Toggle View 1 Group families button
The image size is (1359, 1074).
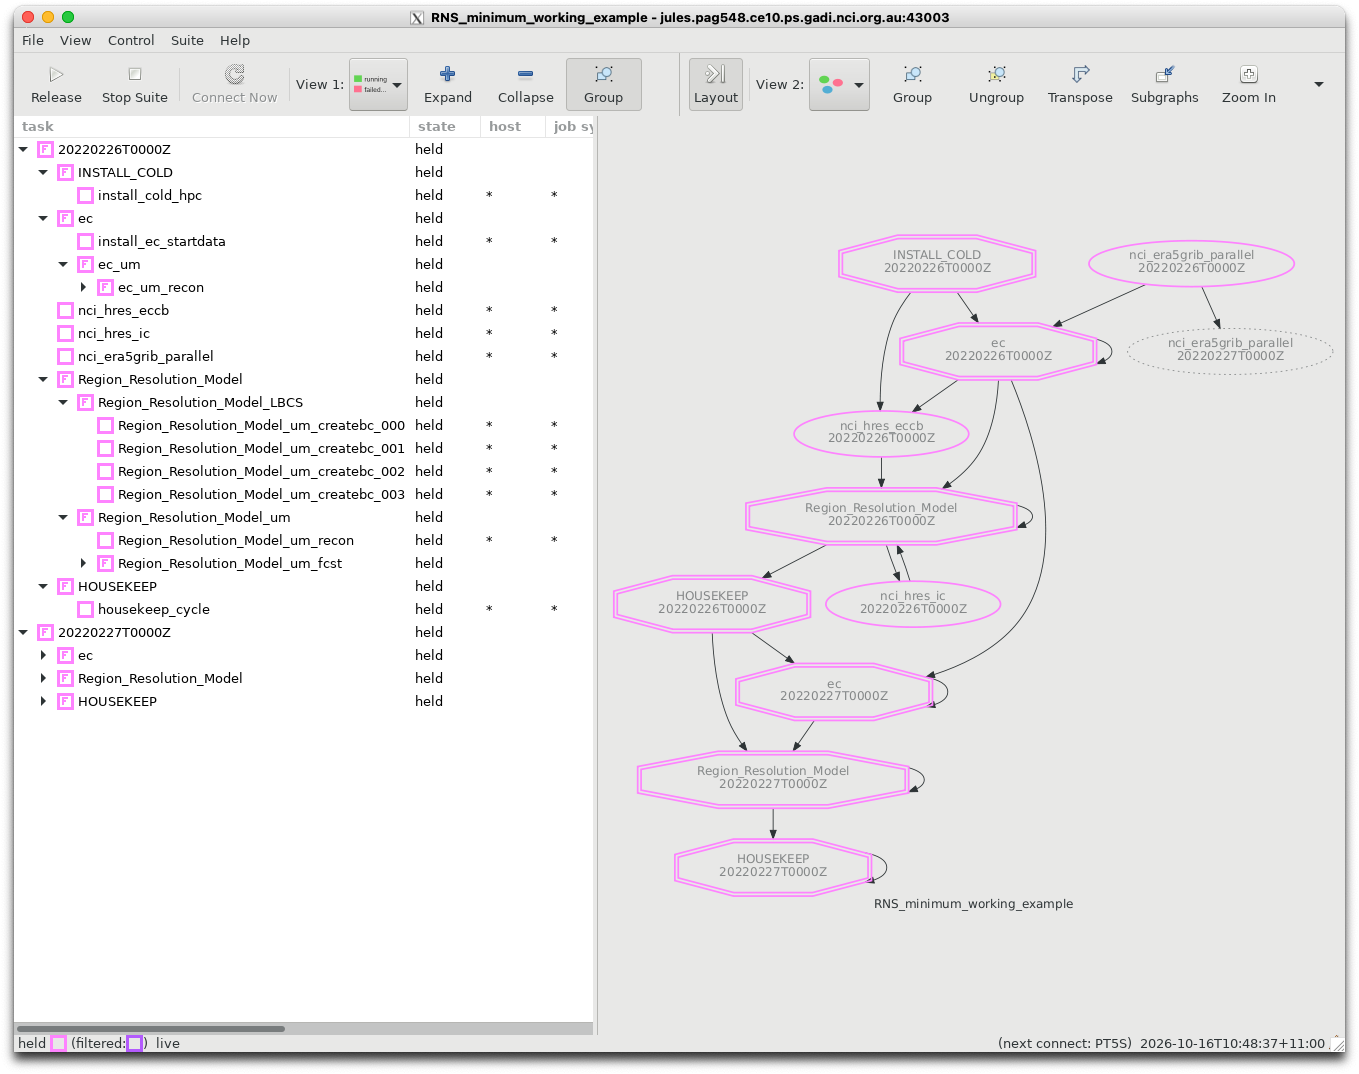(x=603, y=84)
